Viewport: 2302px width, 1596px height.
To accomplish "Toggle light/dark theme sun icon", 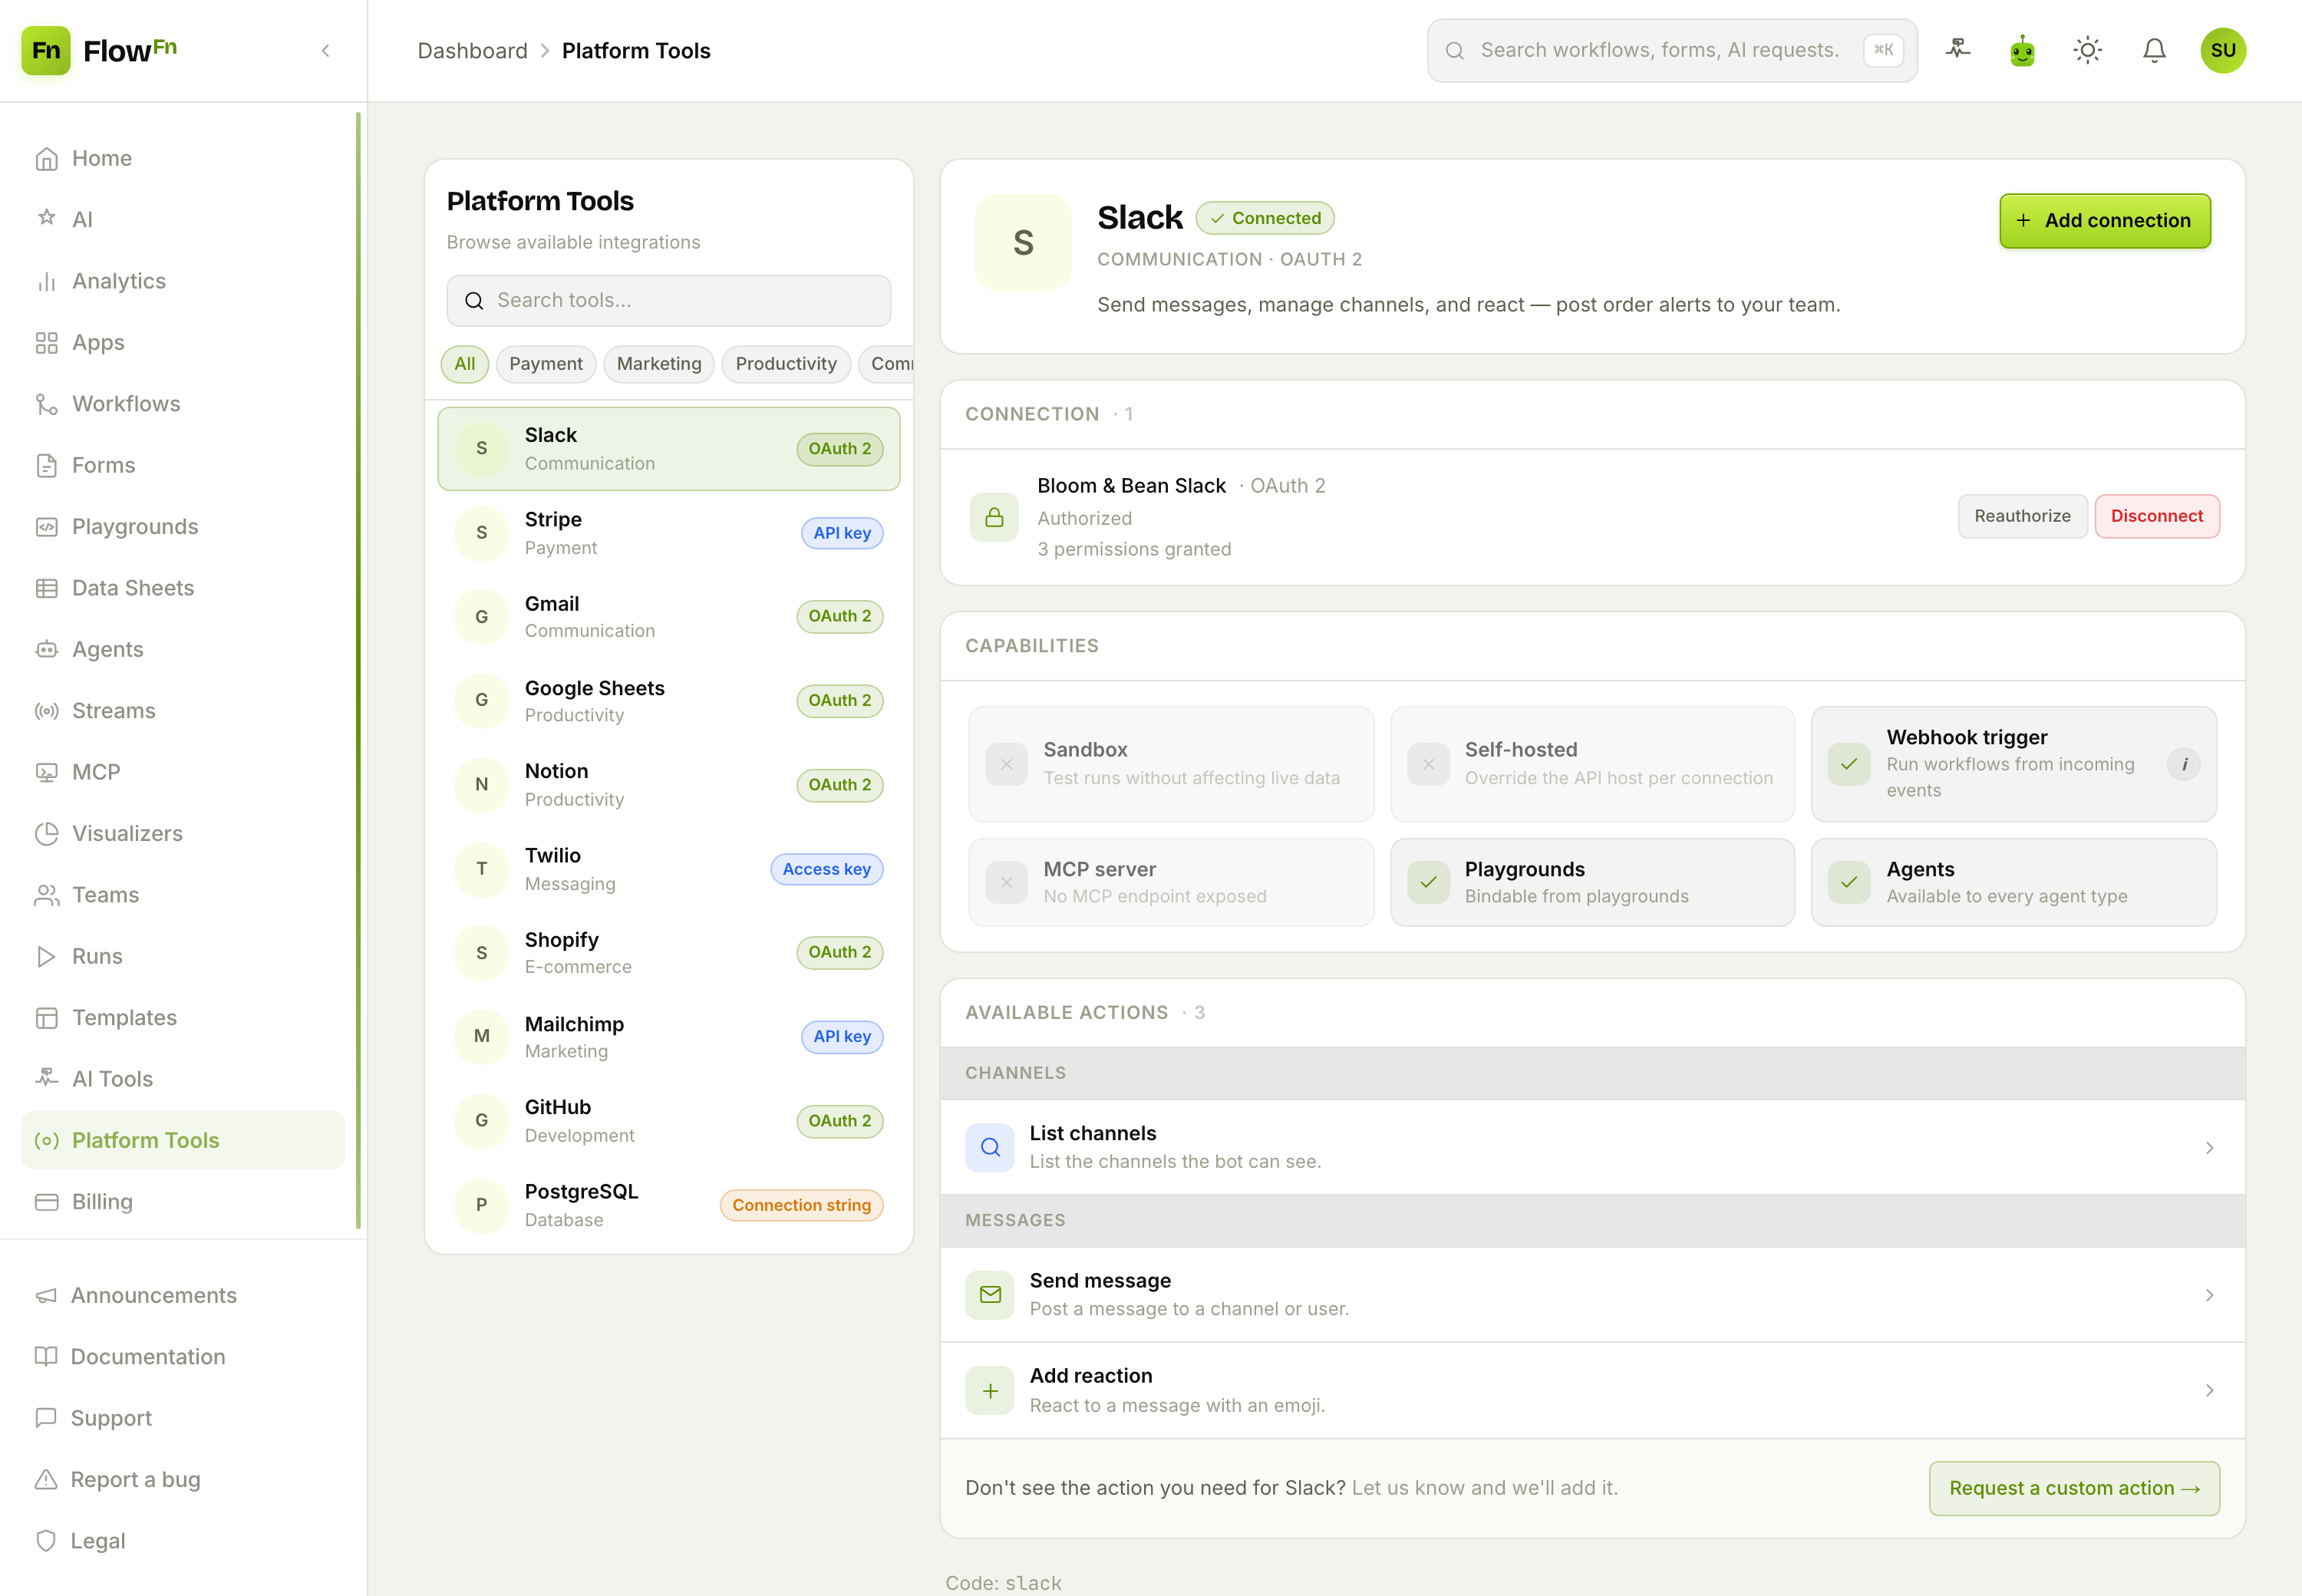I will [2088, 50].
